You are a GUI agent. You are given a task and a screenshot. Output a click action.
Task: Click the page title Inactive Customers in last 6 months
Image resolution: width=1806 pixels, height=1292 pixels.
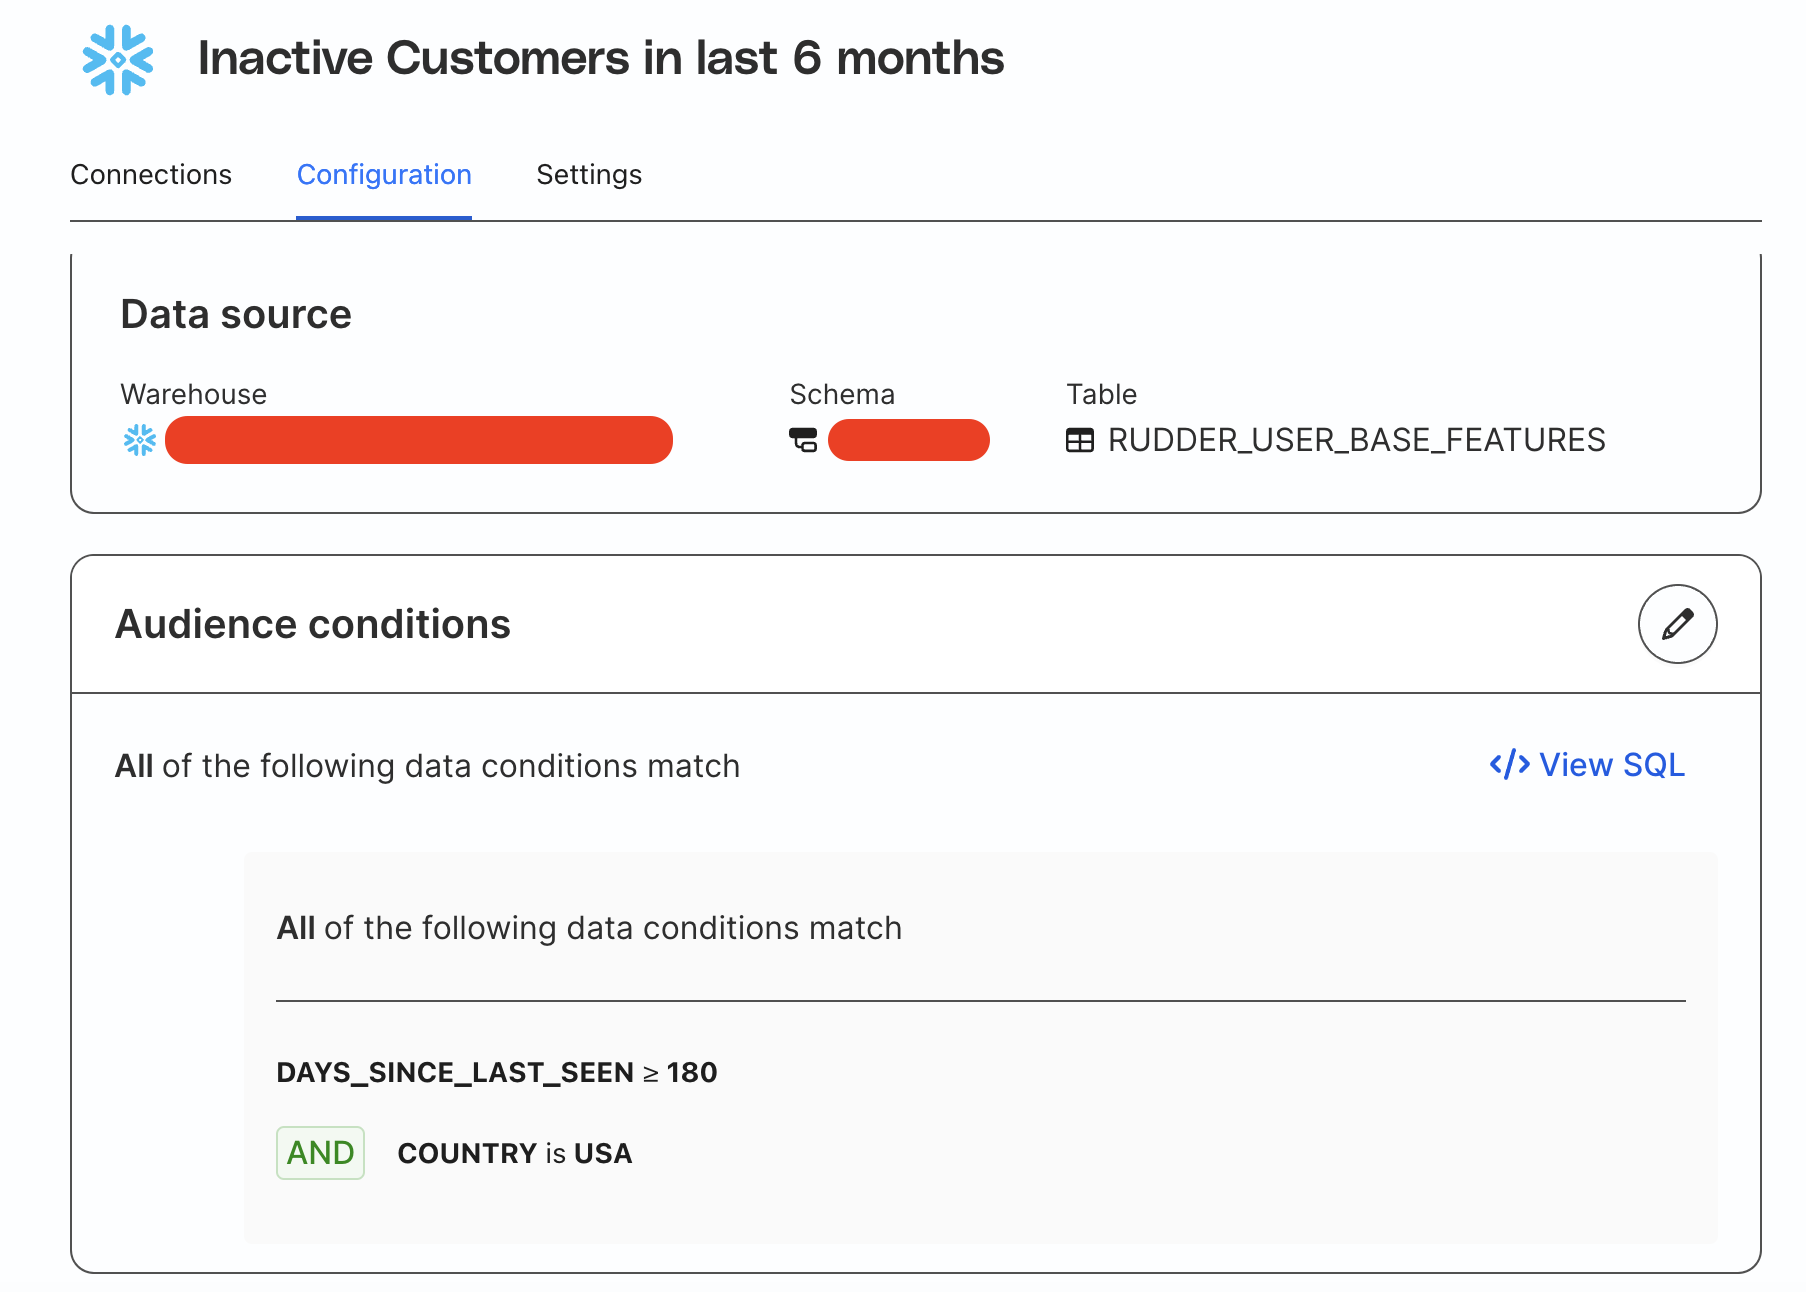[x=601, y=58]
